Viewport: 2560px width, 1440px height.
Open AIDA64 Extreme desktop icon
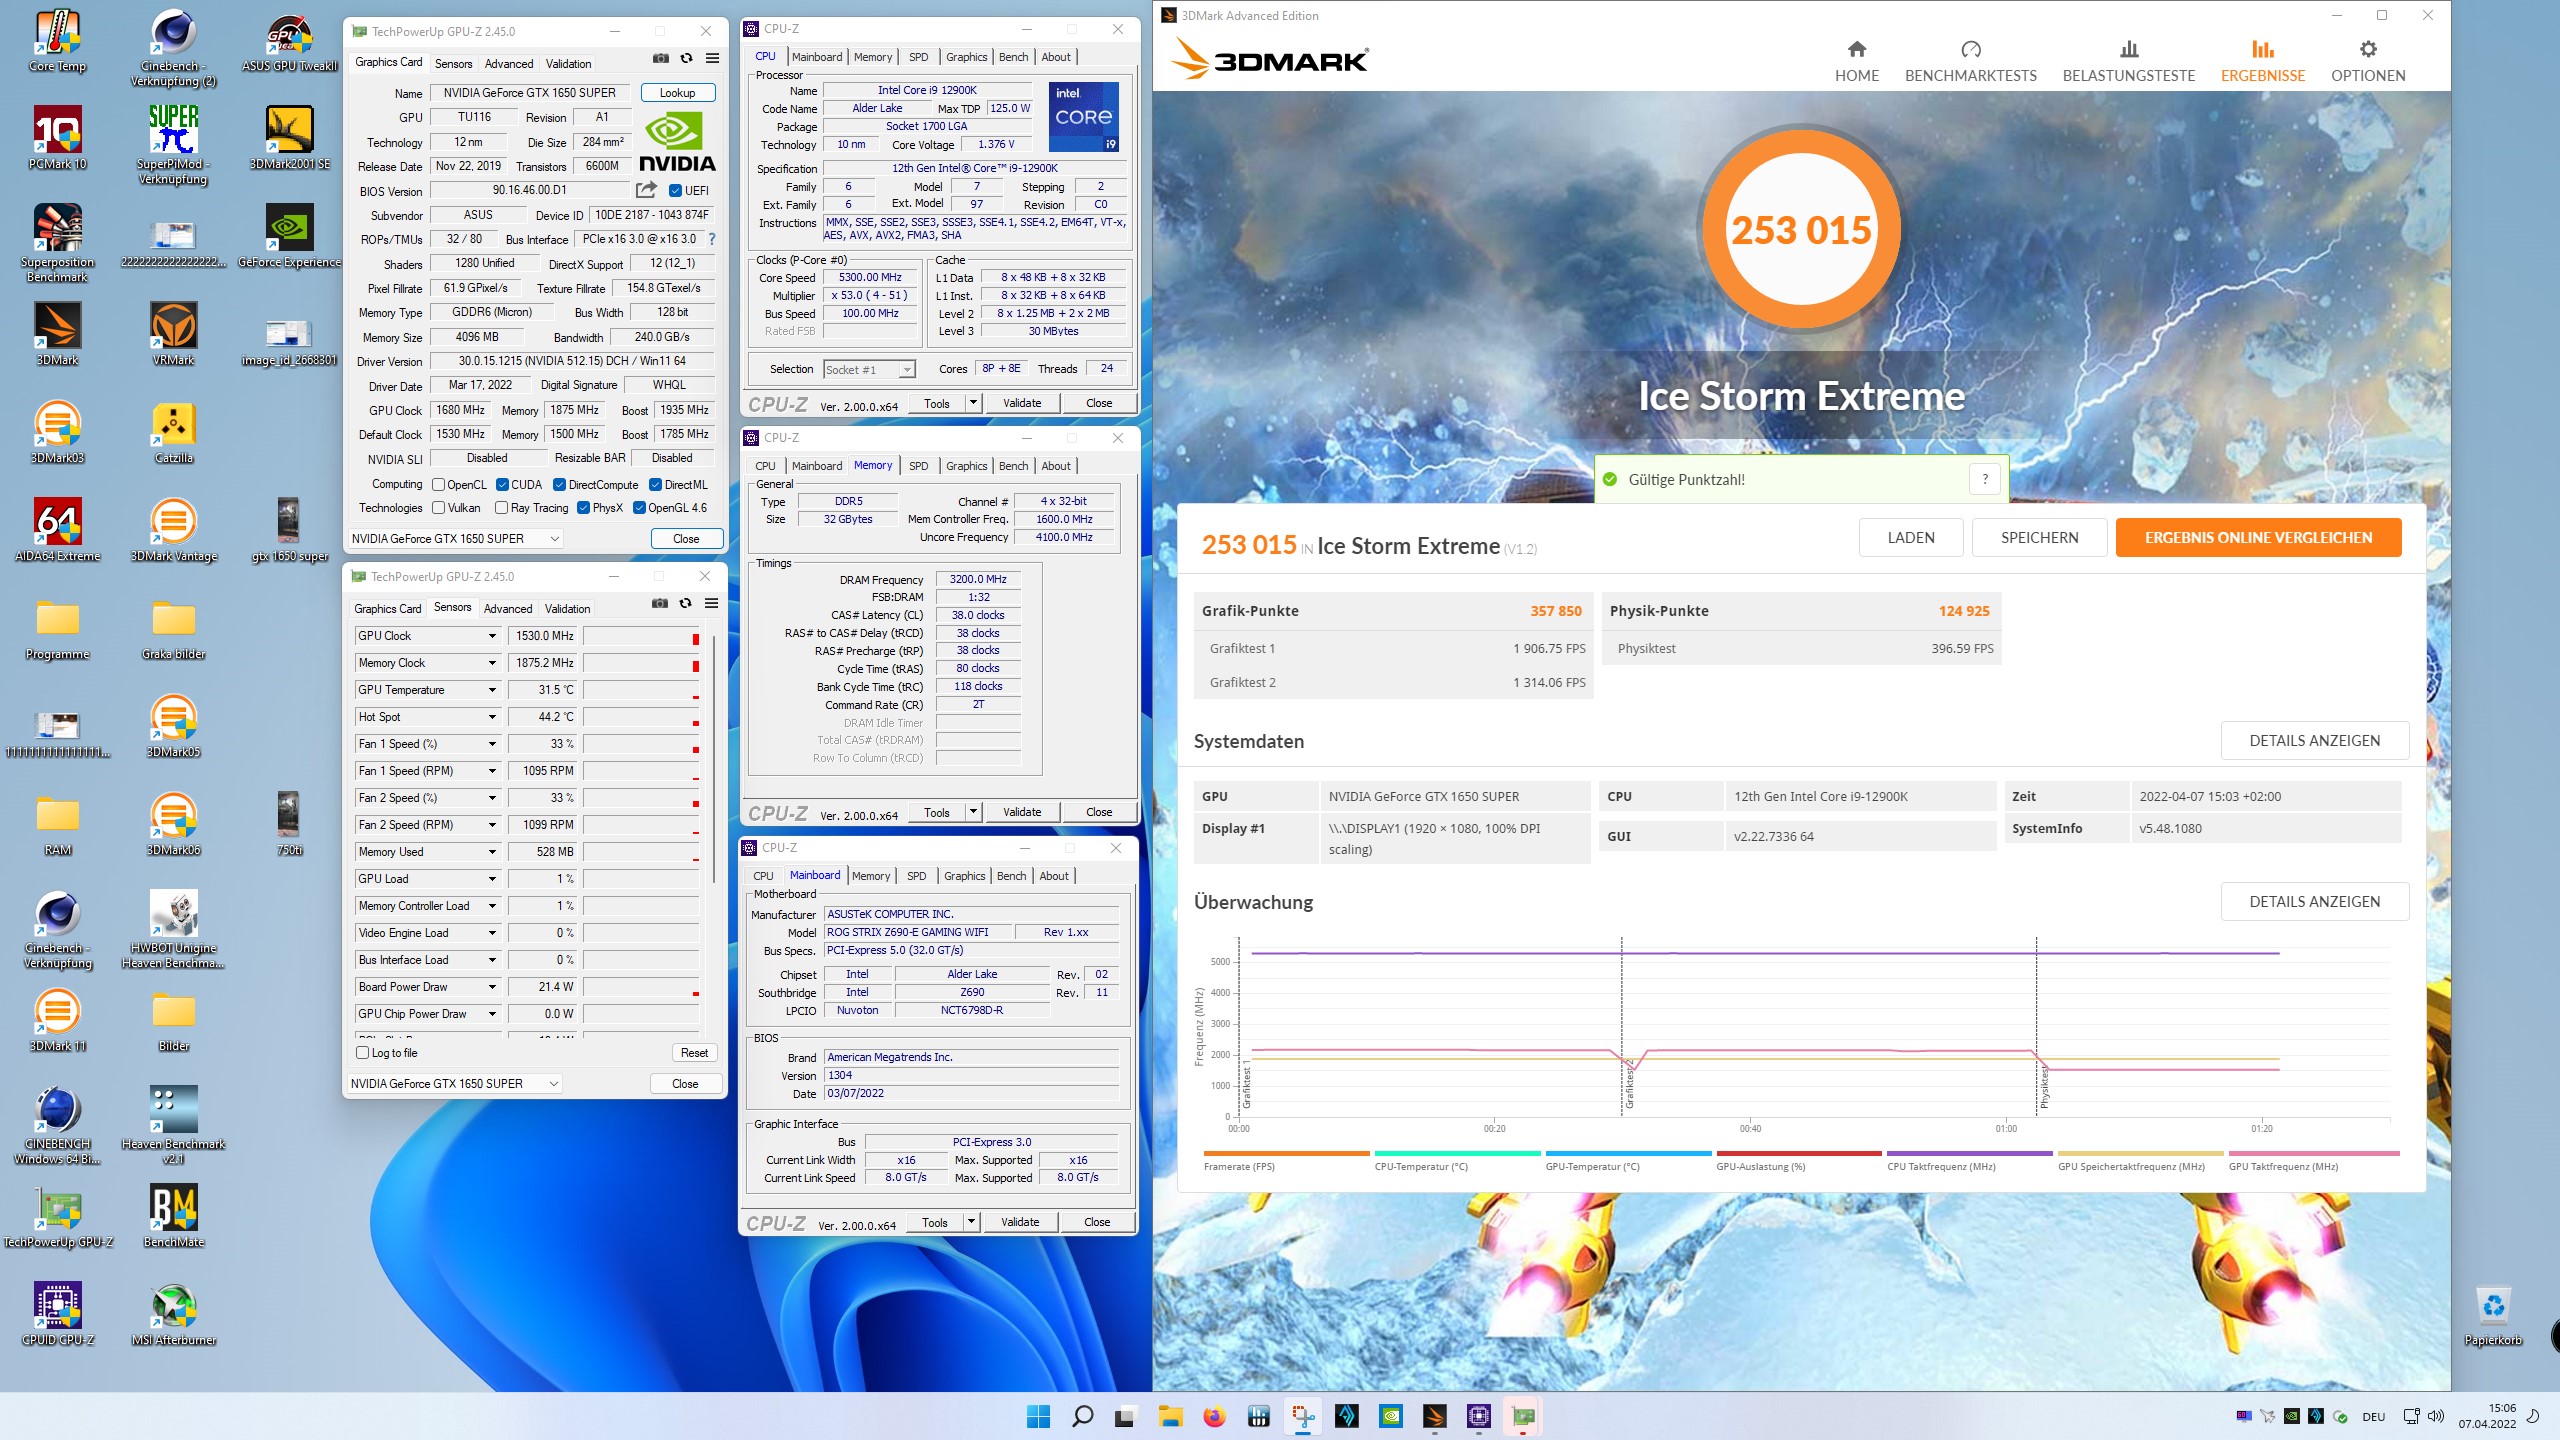pyautogui.click(x=58, y=531)
